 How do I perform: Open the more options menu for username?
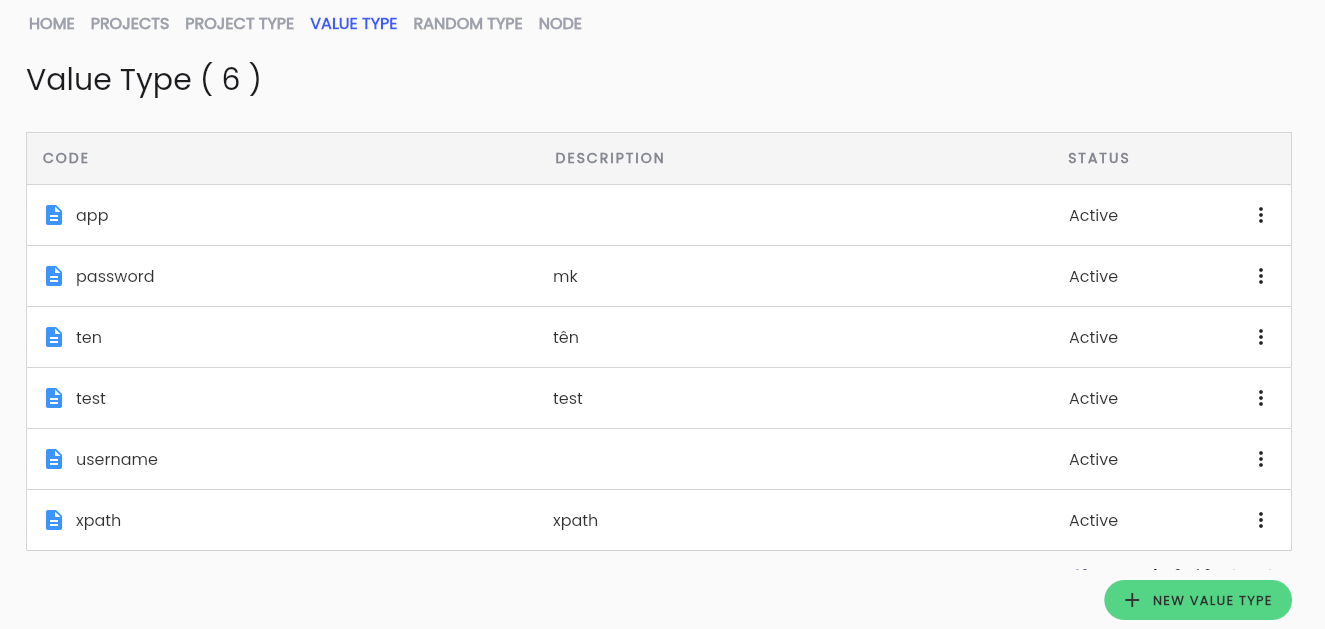(x=1261, y=459)
